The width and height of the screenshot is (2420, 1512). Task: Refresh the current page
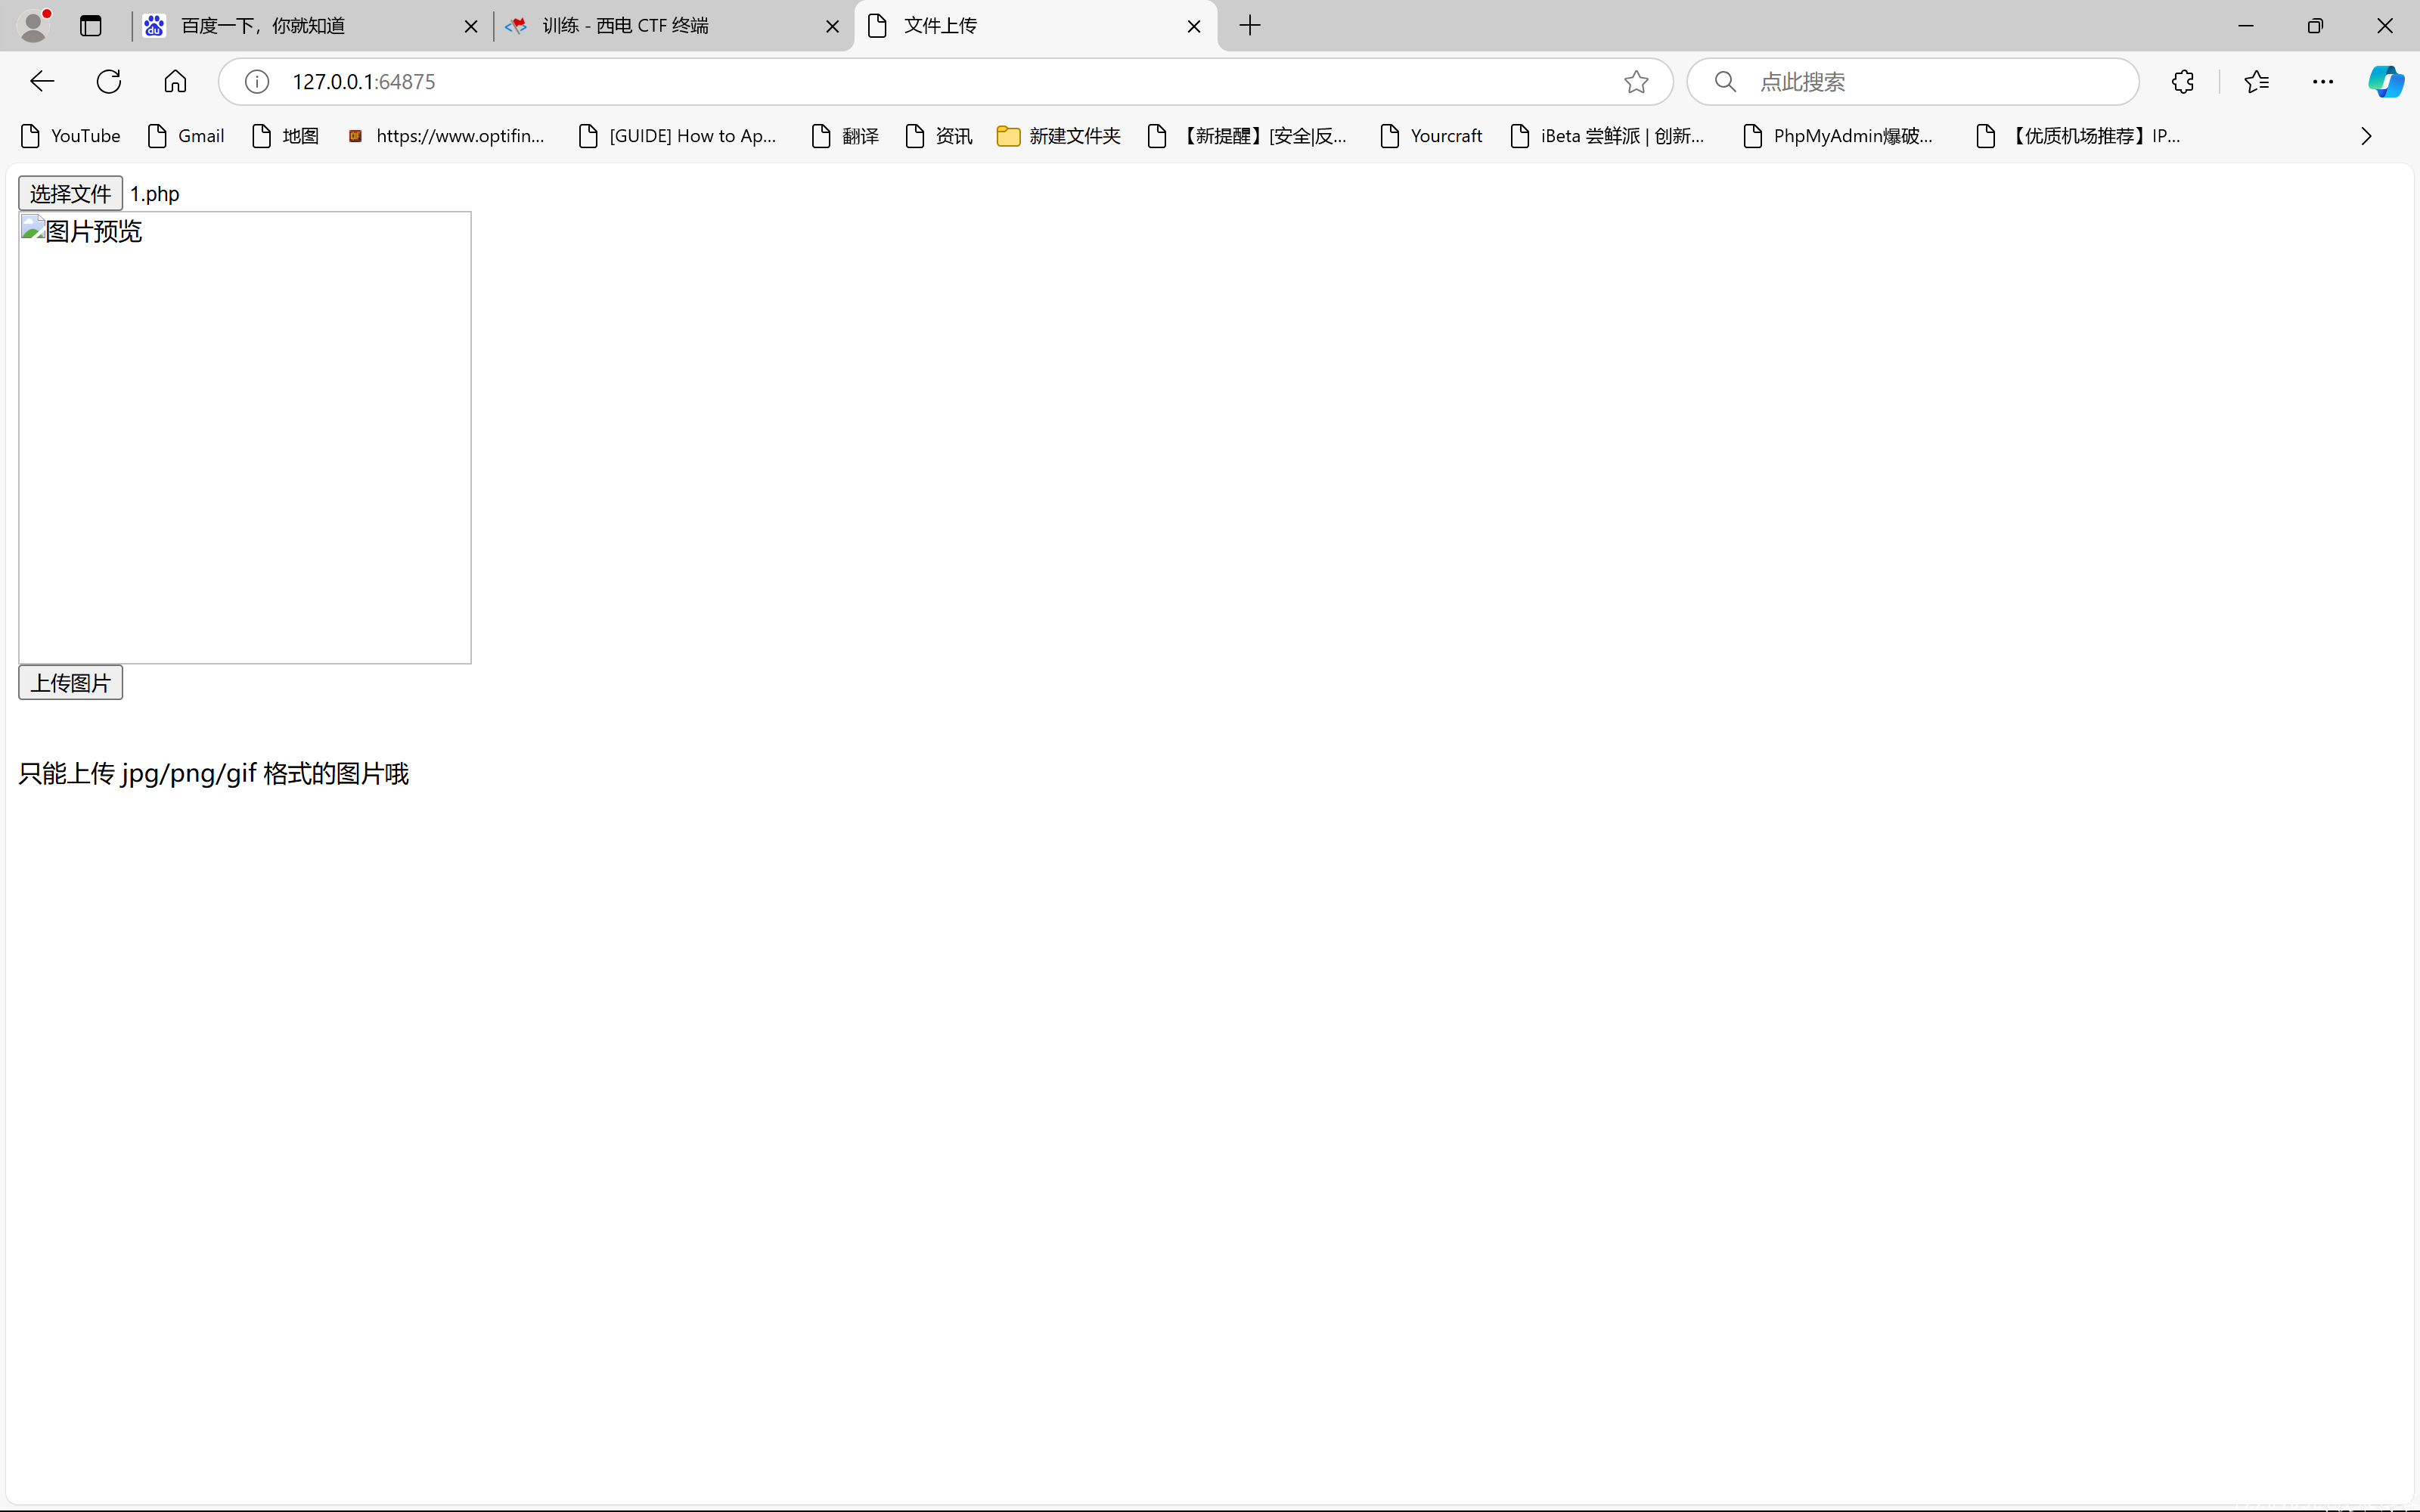(x=109, y=82)
